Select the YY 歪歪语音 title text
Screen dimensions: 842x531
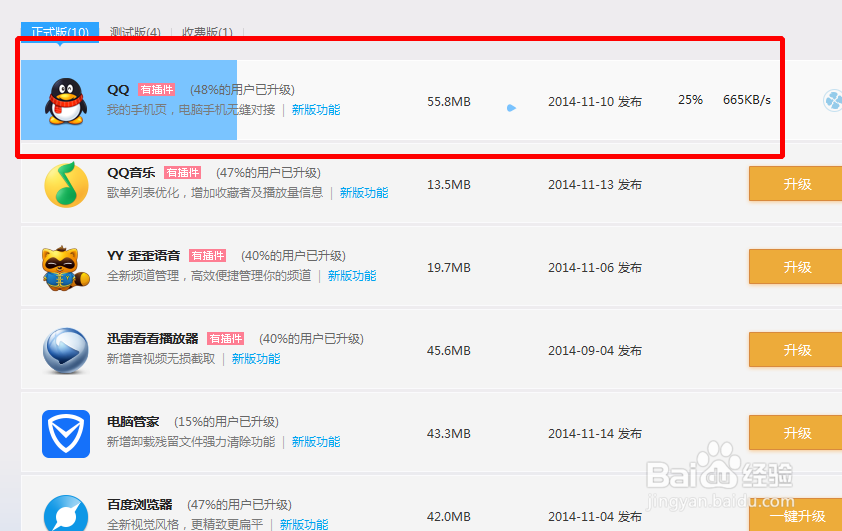[143, 256]
